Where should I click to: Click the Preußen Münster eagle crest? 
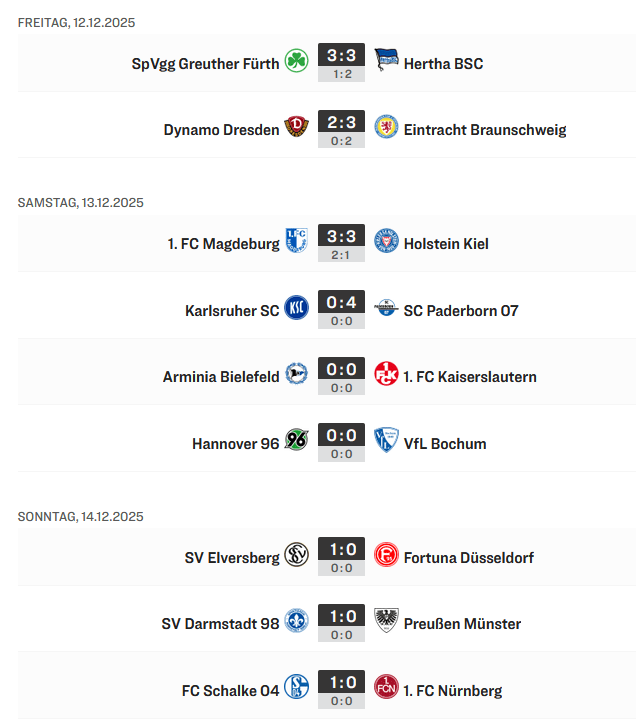(386, 623)
